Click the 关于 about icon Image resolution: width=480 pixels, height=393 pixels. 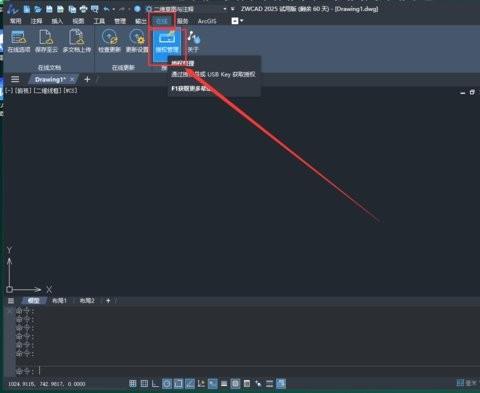(x=193, y=41)
